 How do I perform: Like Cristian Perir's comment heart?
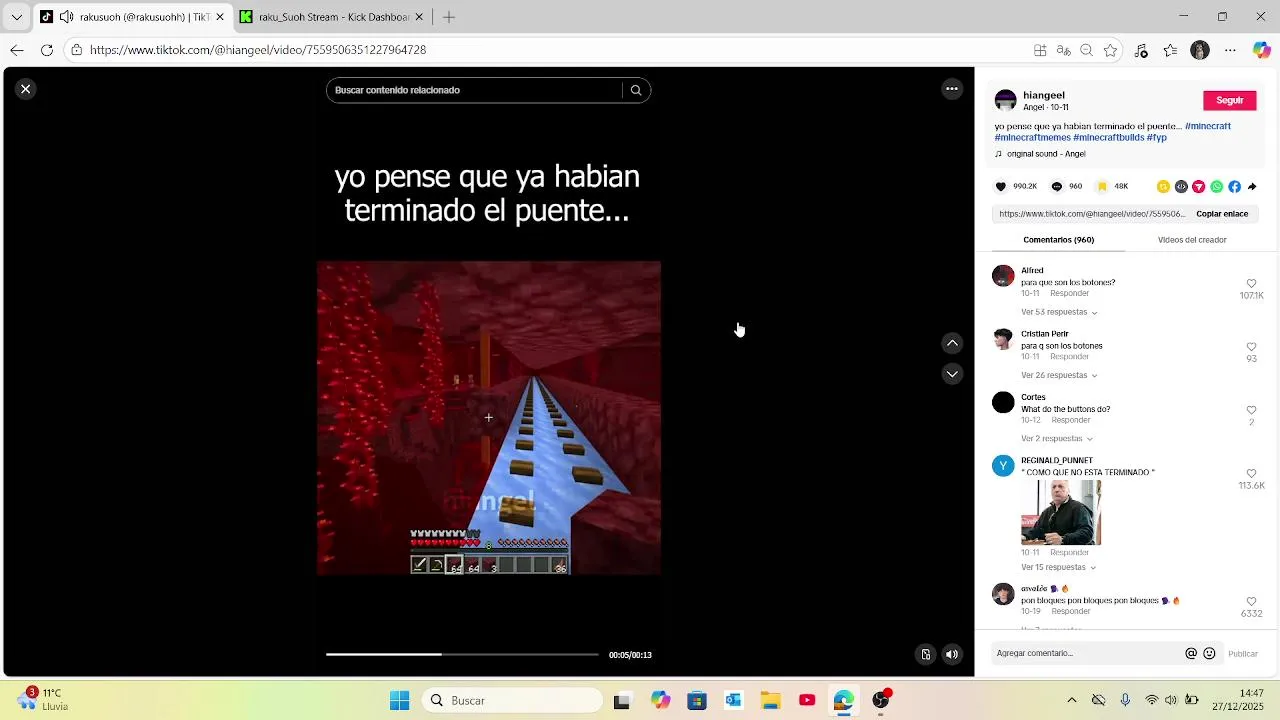1251,347
